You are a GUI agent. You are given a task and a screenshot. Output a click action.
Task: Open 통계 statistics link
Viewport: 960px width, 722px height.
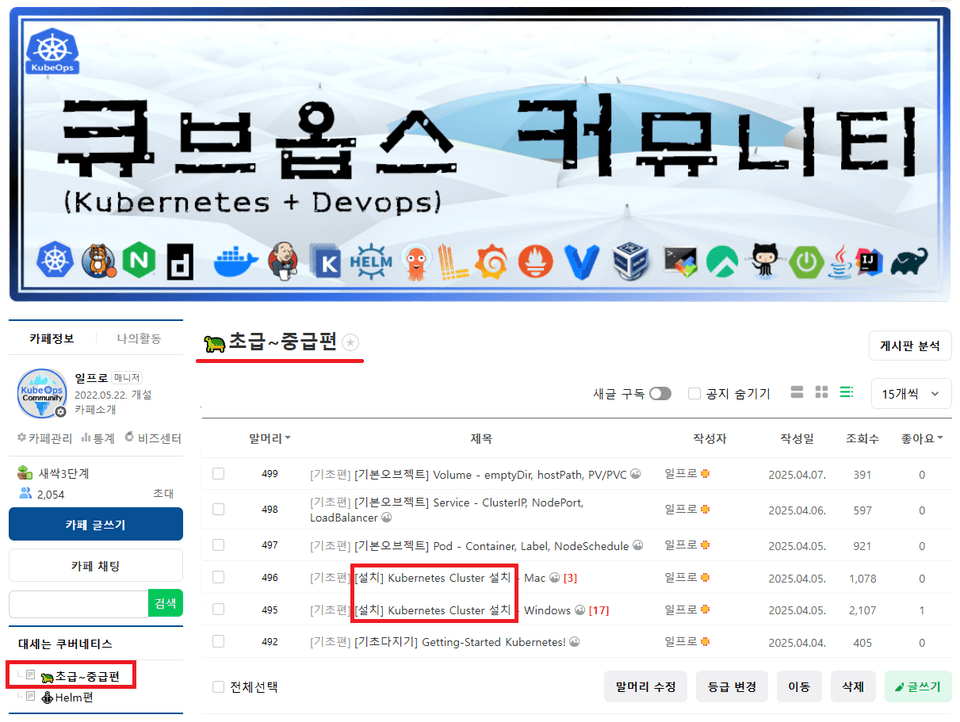[98, 438]
